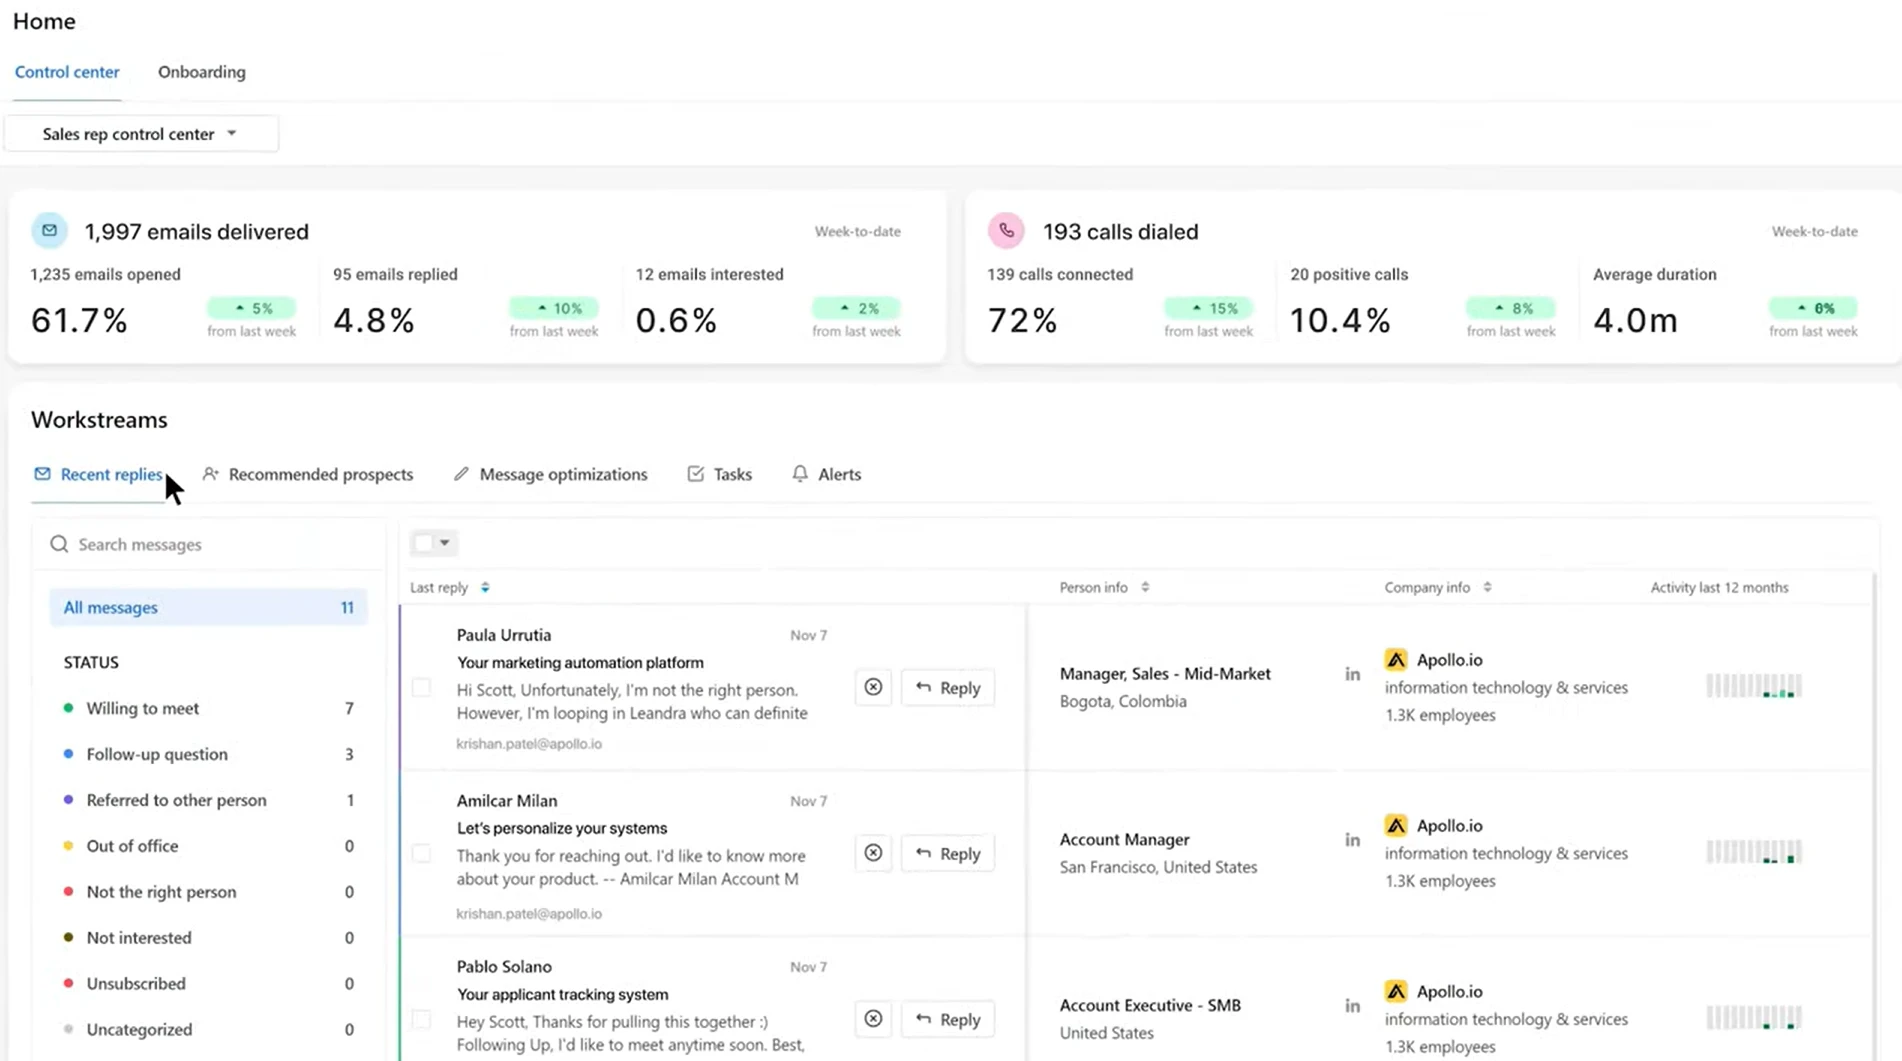Screen dimensions: 1902x1061
Task: Open the Sales rep control center dropdown
Action: (x=141, y=133)
